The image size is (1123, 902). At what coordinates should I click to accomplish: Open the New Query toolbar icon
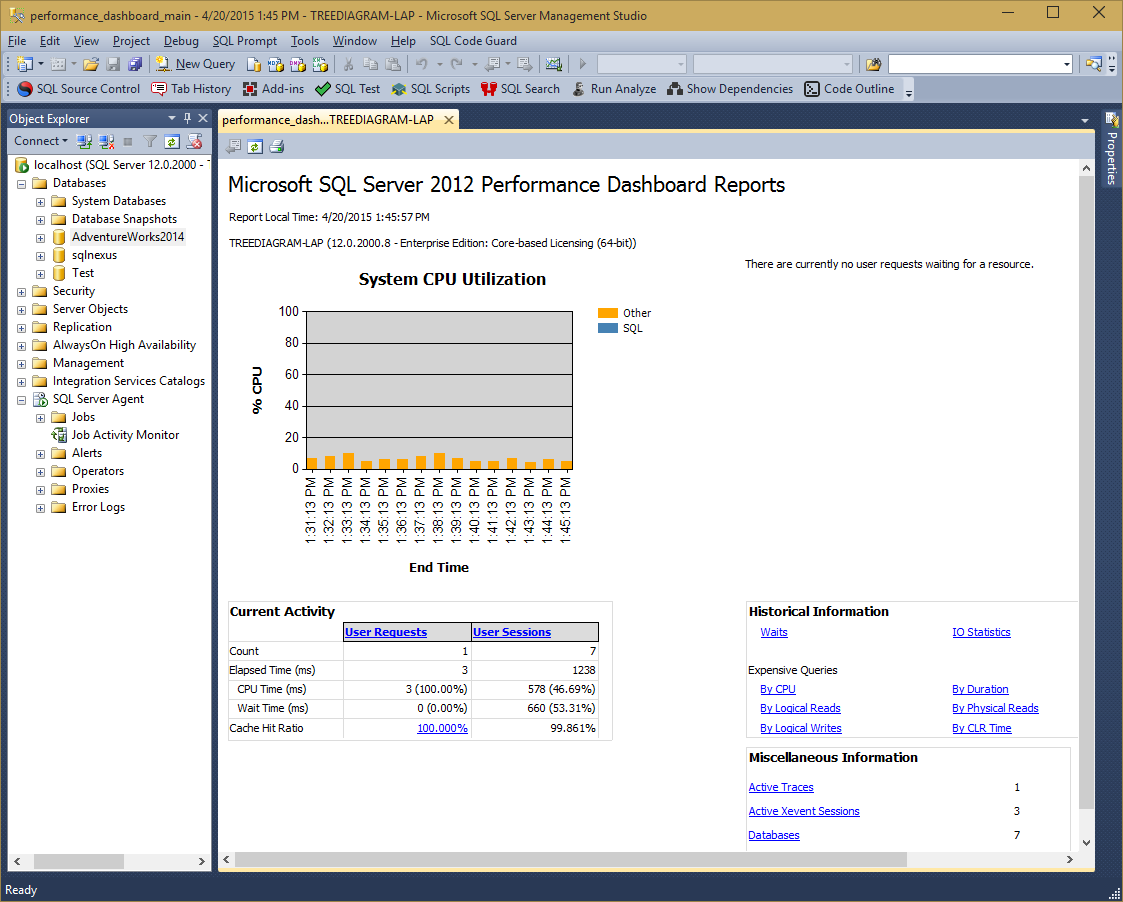(x=194, y=63)
